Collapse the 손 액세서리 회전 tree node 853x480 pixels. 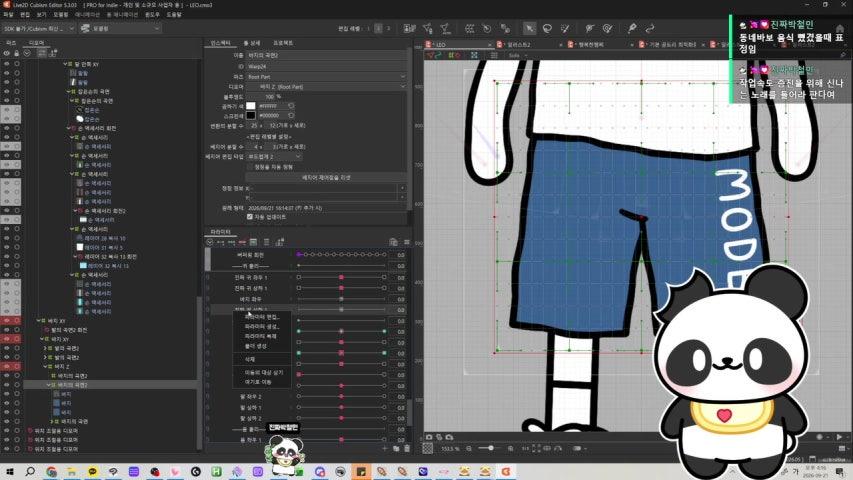point(67,128)
